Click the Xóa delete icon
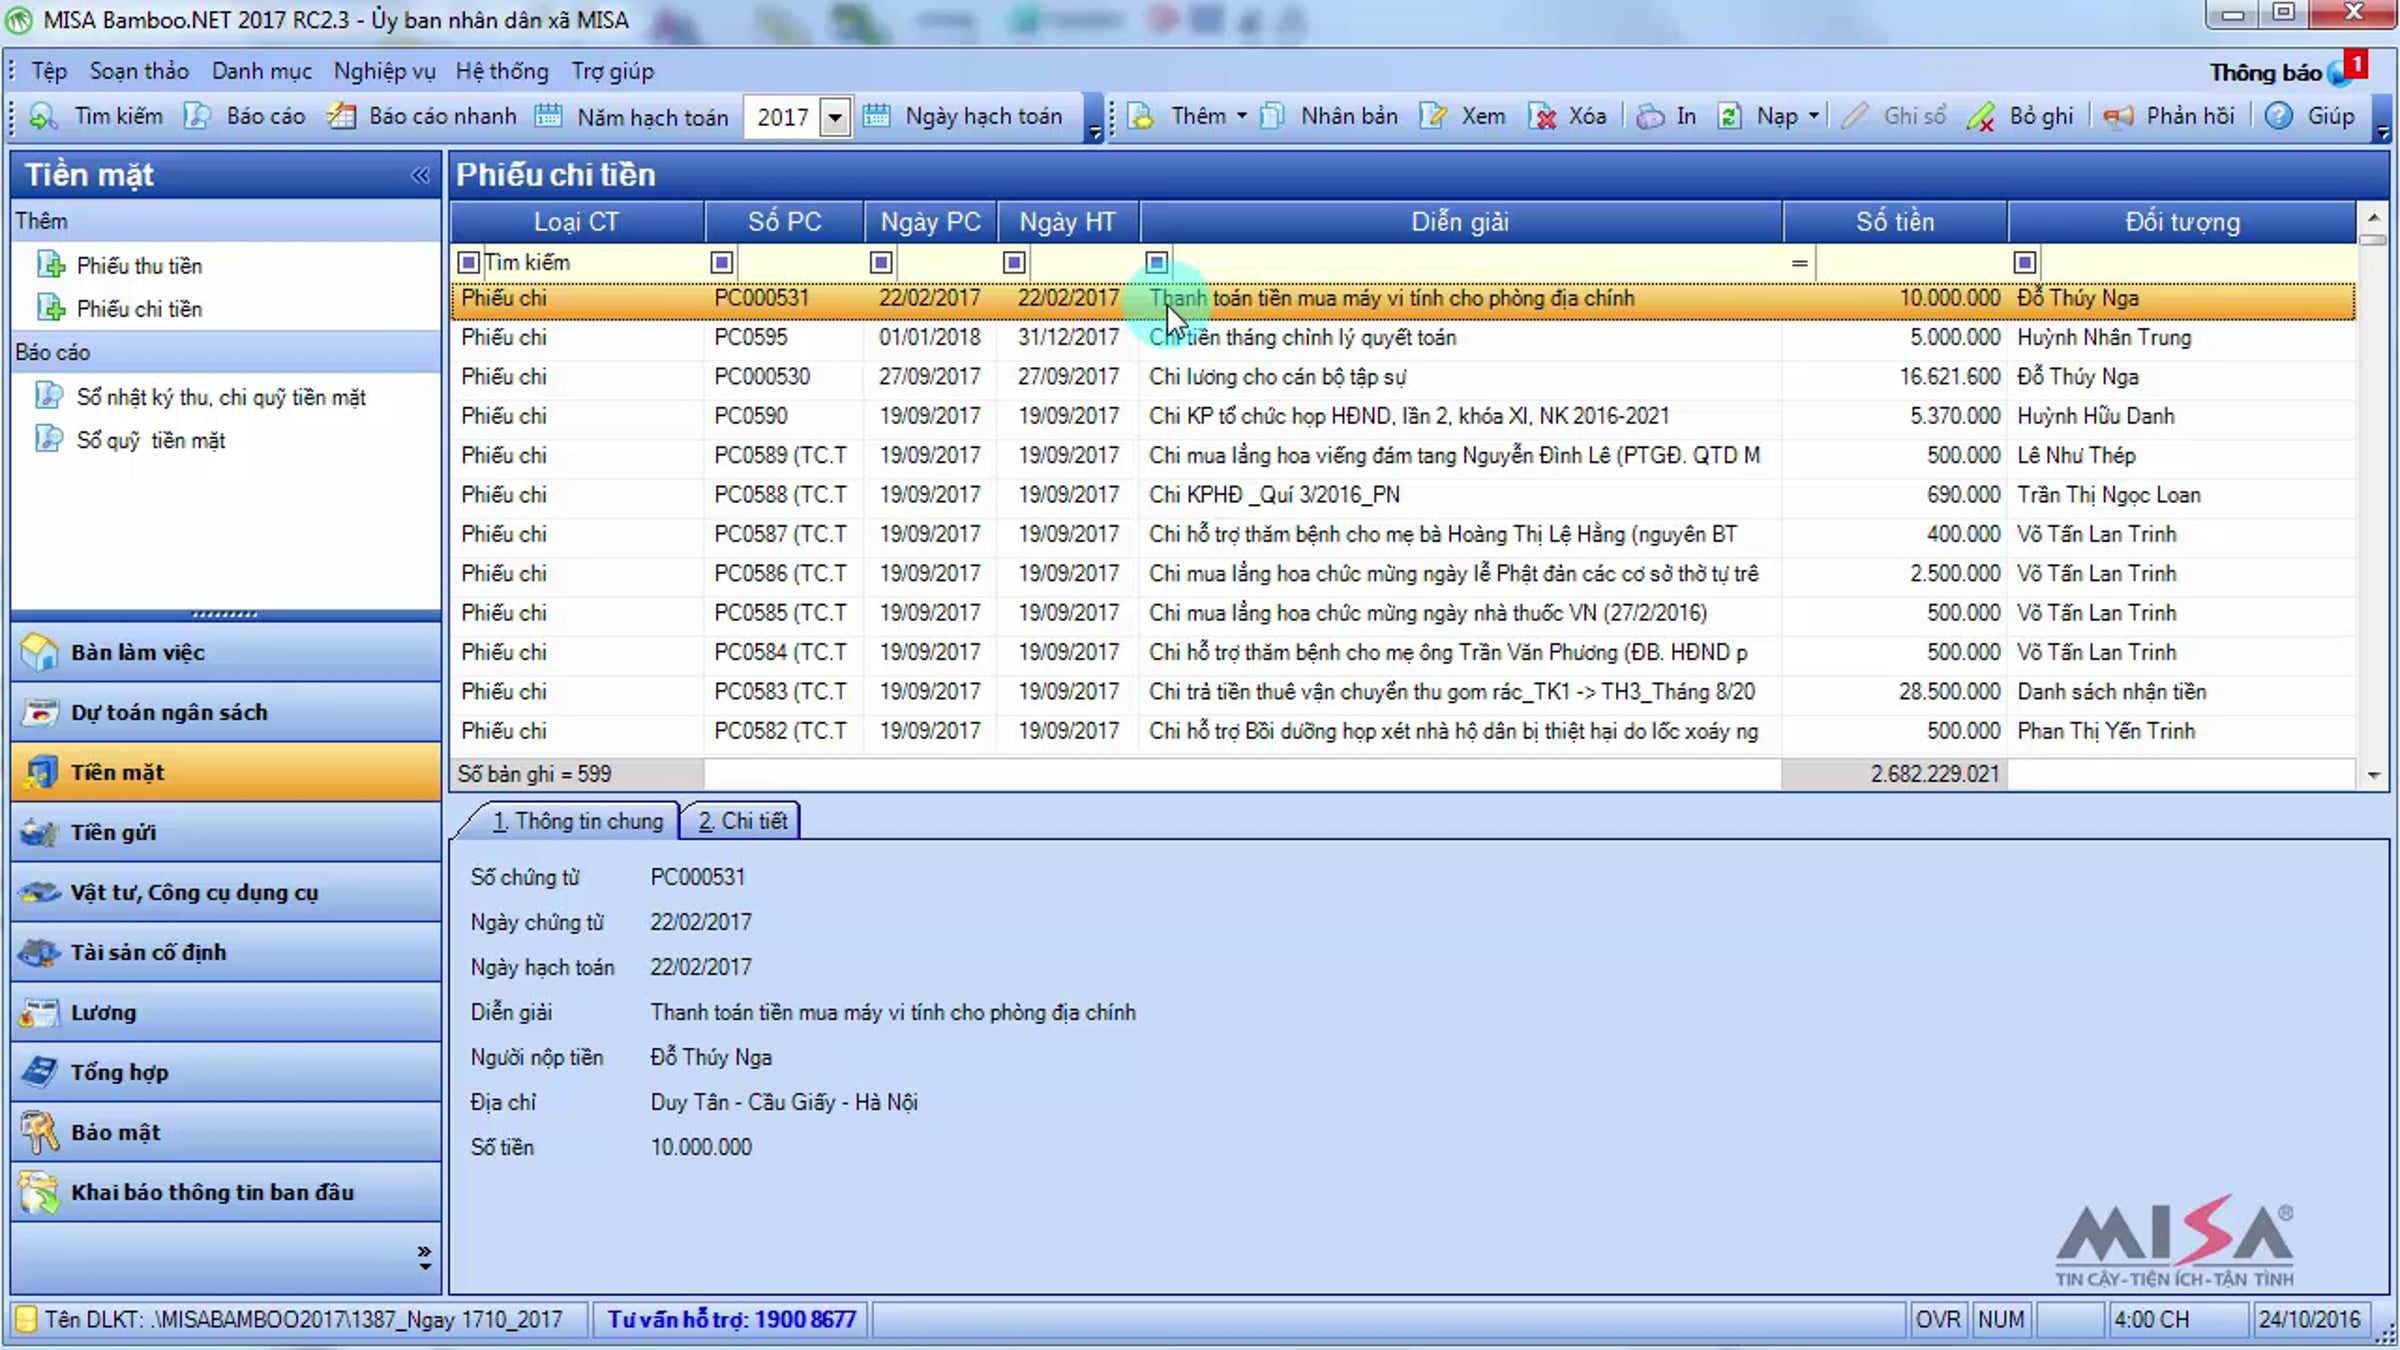 coord(1542,117)
